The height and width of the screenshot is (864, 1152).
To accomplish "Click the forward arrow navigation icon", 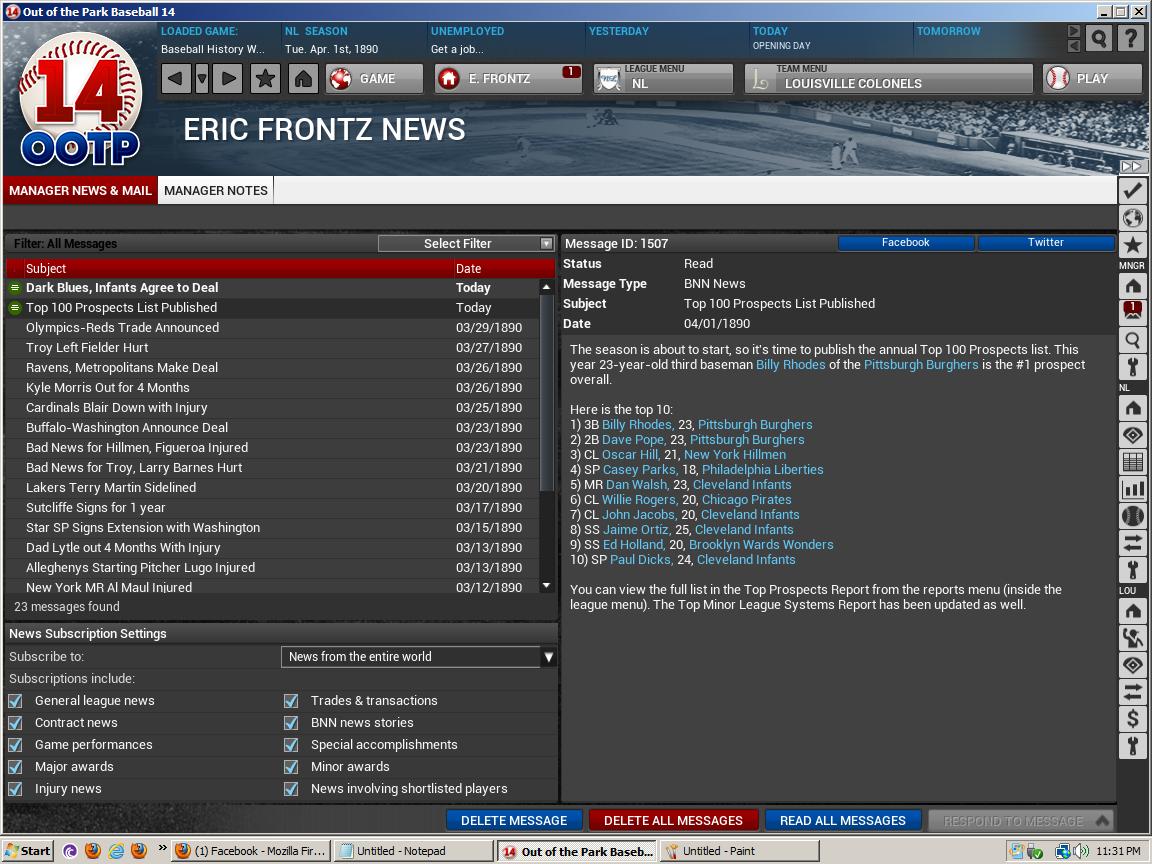I will pyautogui.click(x=229, y=79).
